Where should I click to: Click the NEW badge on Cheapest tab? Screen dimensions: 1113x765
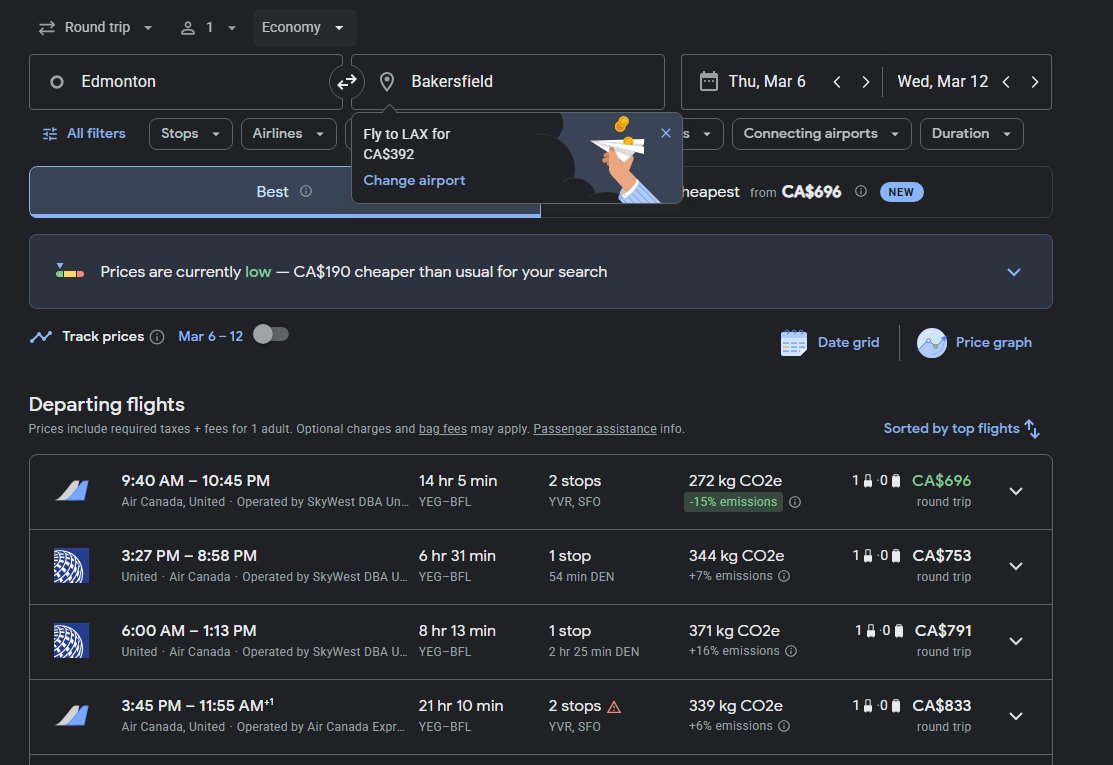point(901,192)
